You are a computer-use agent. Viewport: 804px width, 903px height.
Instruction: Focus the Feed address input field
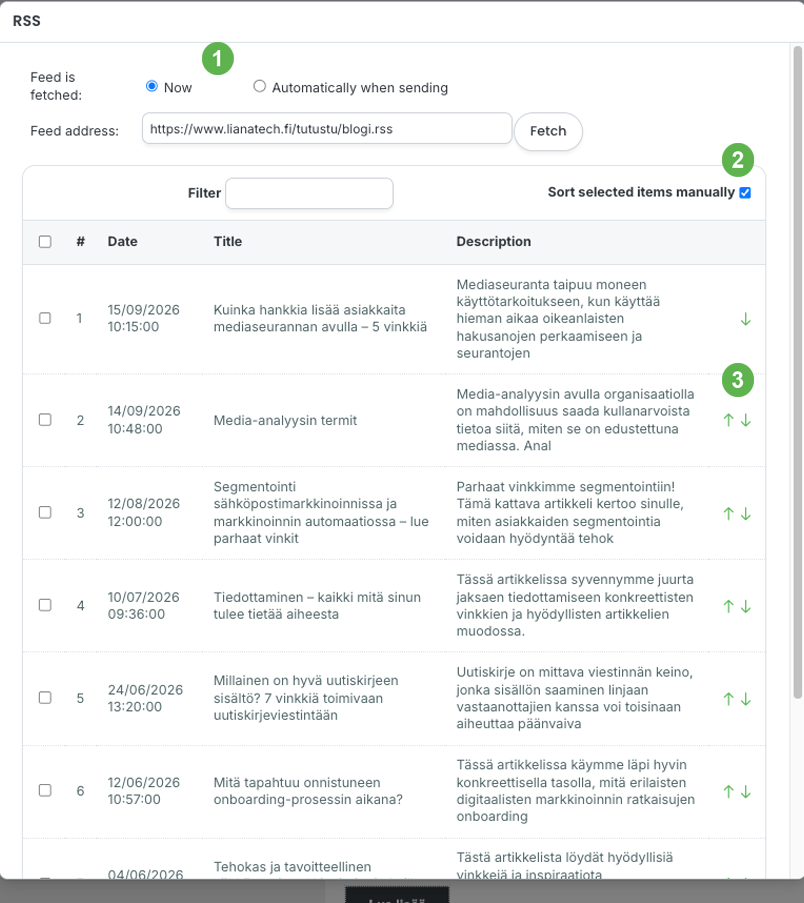tap(327, 128)
